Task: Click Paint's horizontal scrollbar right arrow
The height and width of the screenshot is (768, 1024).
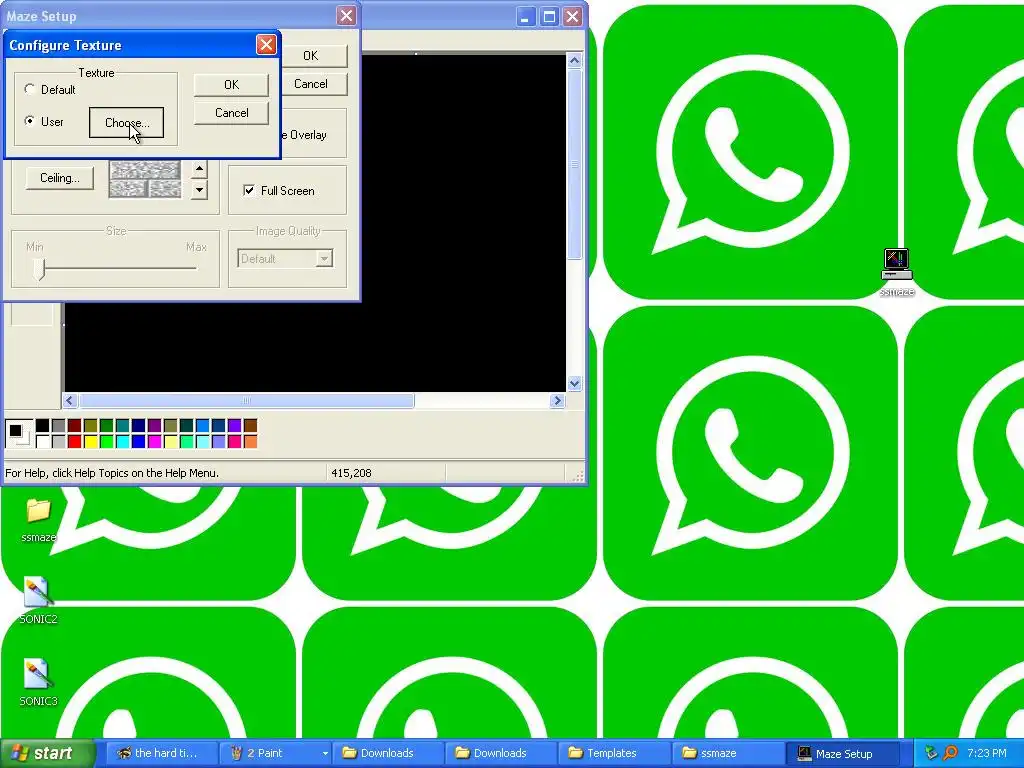Action: (x=557, y=400)
